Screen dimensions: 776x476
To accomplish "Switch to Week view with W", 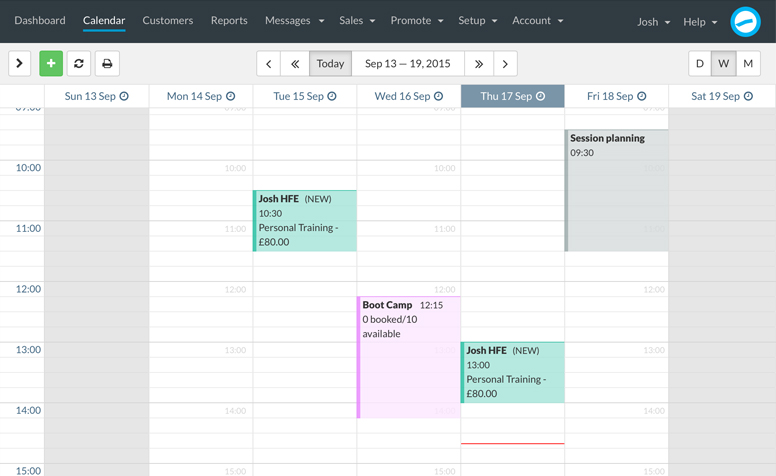I will (x=724, y=63).
